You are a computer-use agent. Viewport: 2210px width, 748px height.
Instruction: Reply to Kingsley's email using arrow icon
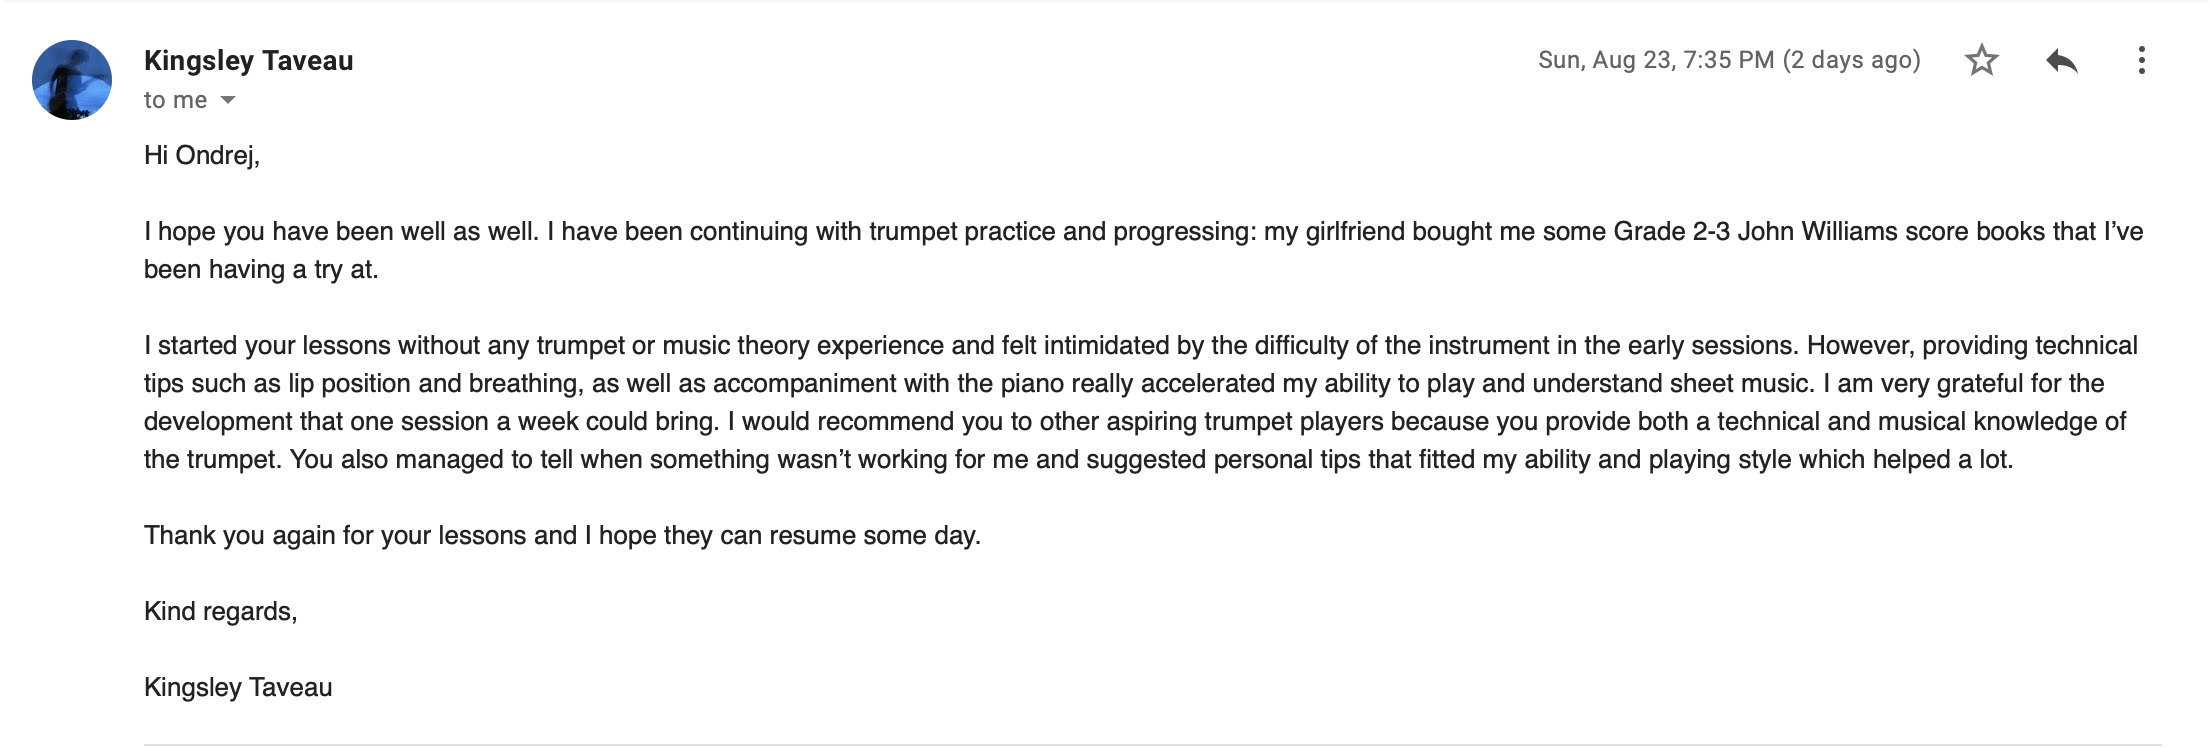[x=2061, y=61]
